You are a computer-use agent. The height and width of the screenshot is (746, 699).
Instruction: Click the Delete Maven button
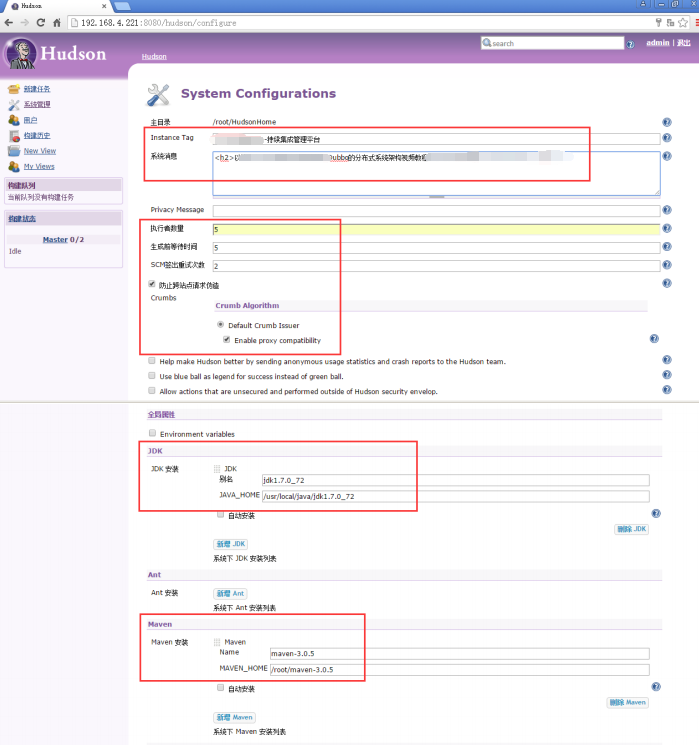[628, 702]
